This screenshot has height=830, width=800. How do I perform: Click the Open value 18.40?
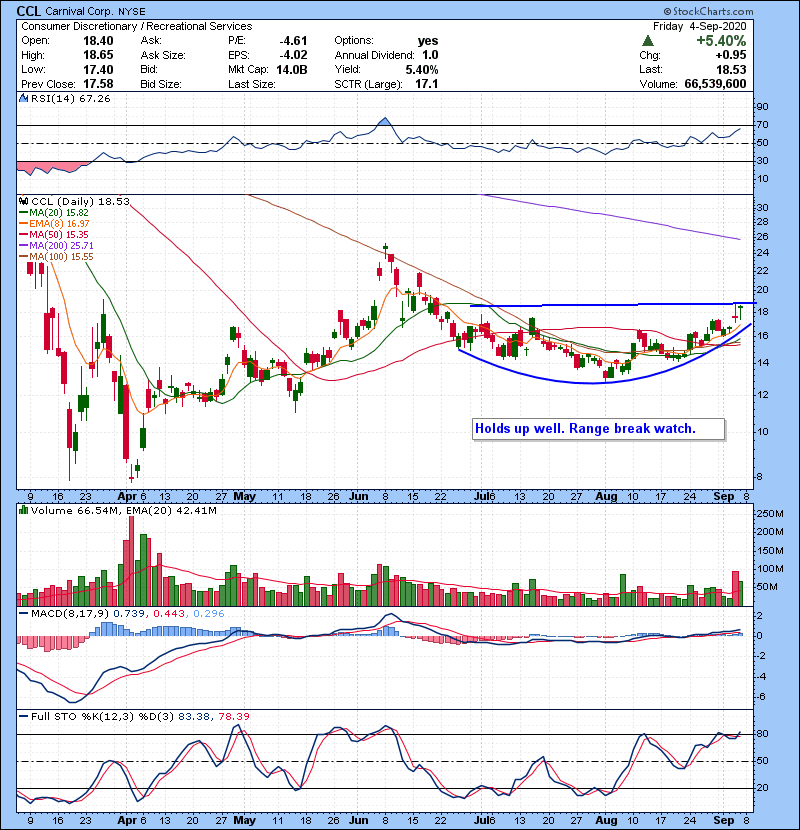[x=98, y=41]
